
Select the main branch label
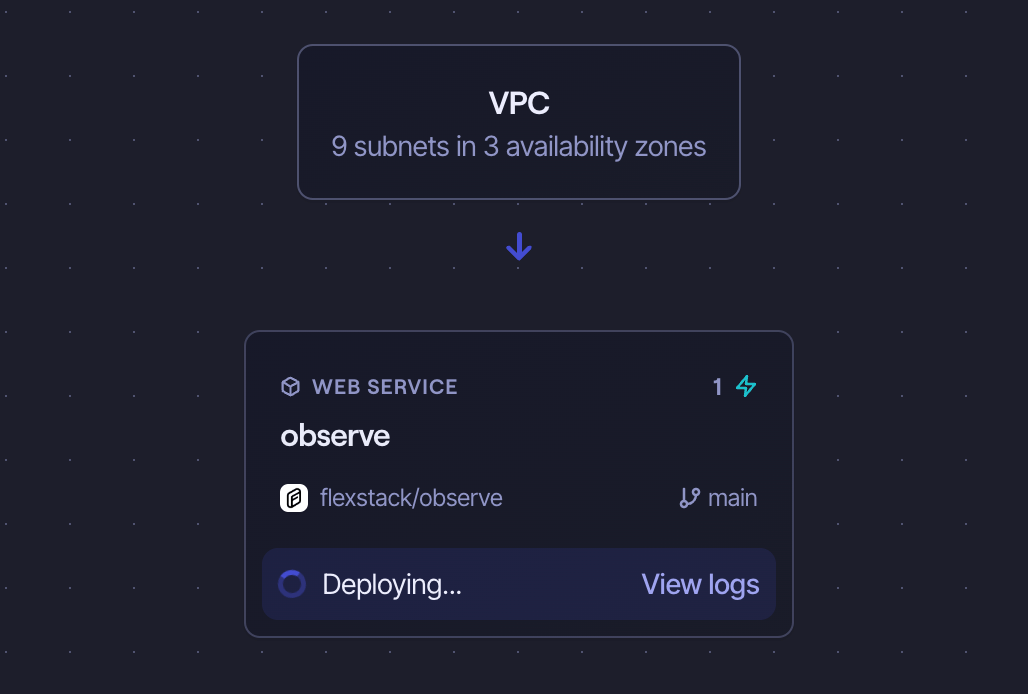[733, 497]
